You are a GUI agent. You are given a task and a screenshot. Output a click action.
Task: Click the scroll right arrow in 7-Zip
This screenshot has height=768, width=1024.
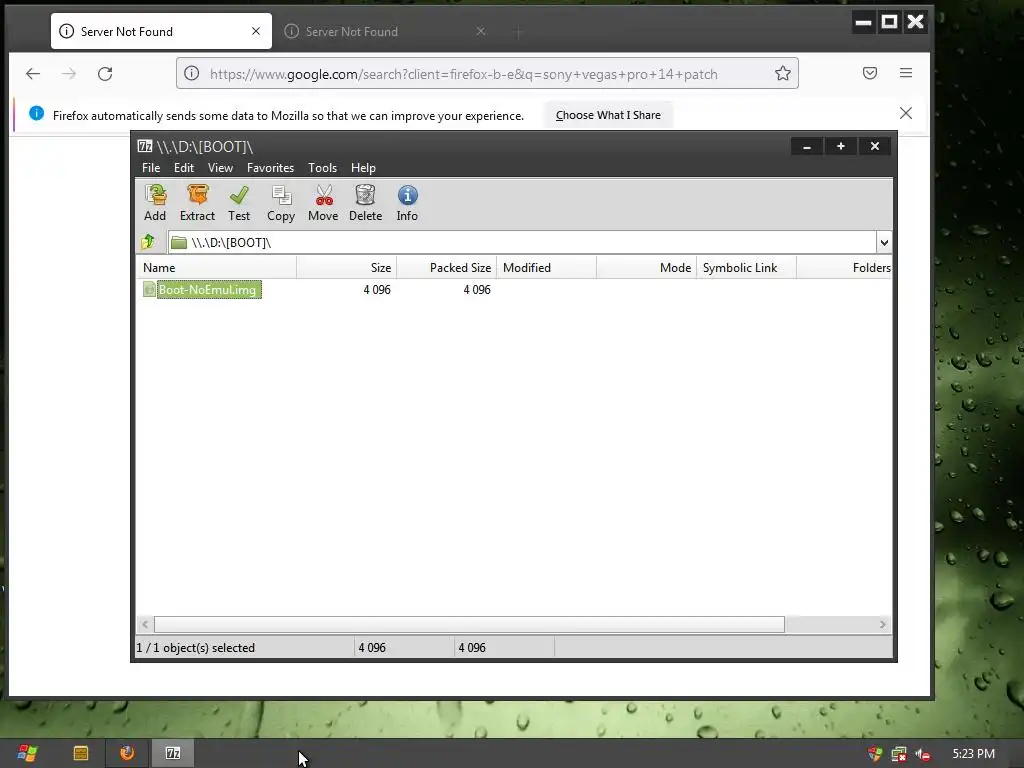point(882,624)
